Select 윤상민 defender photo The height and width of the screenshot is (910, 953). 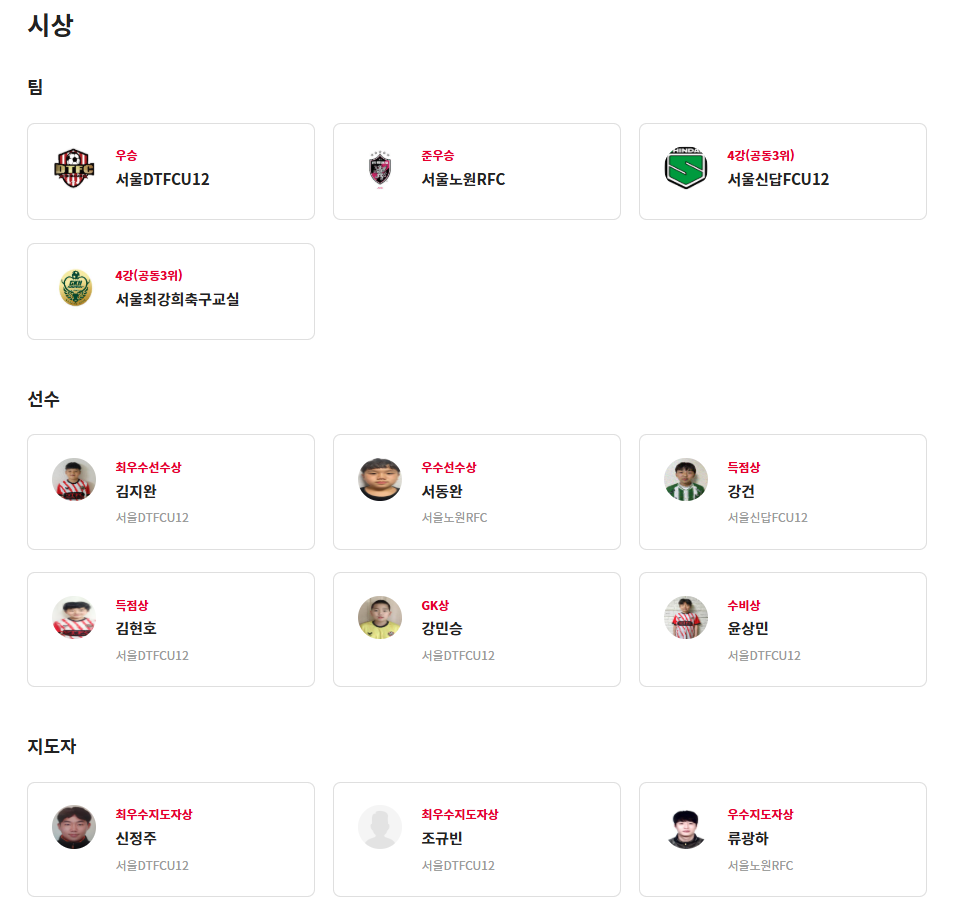[686, 617]
